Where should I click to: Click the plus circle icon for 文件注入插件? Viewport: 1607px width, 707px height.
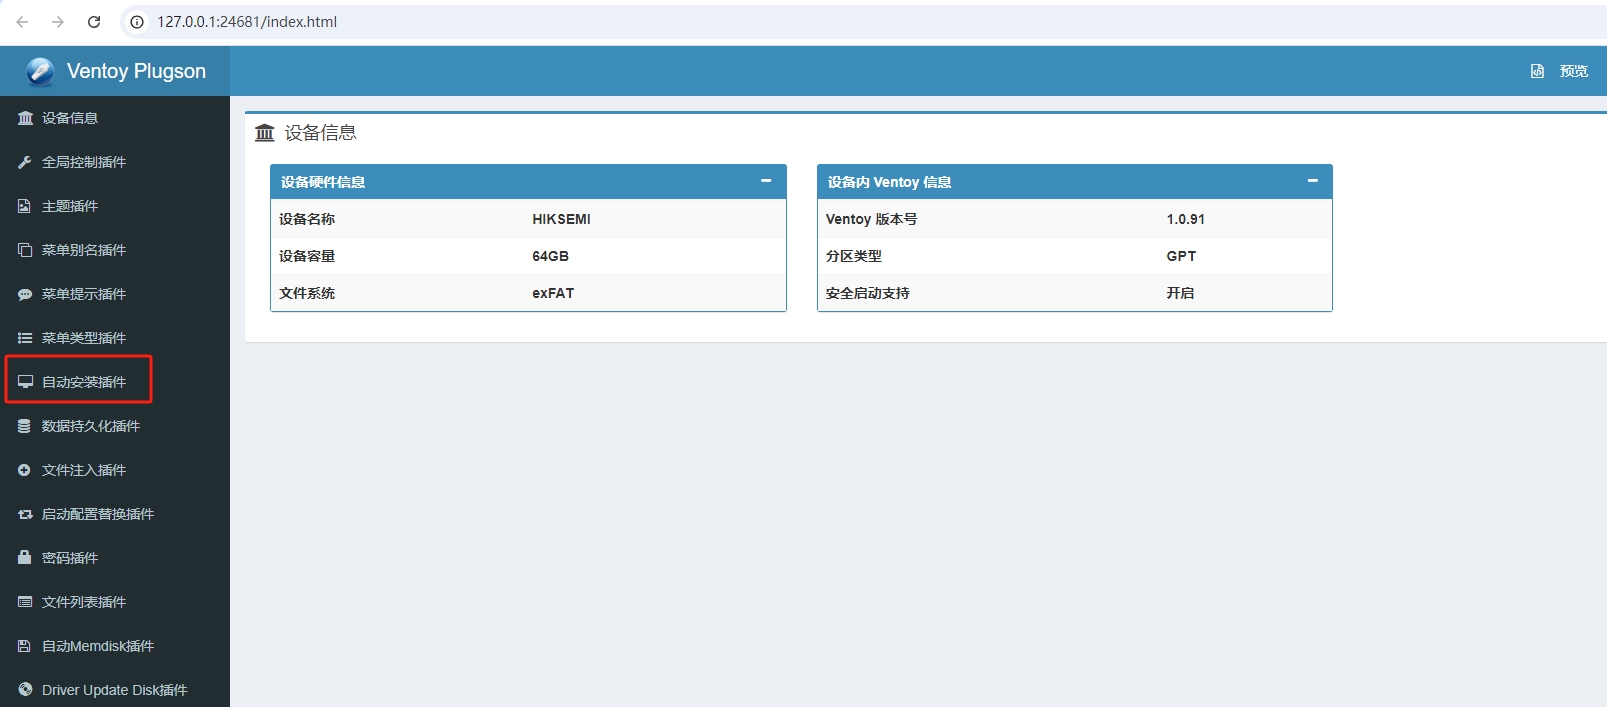pos(25,470)
